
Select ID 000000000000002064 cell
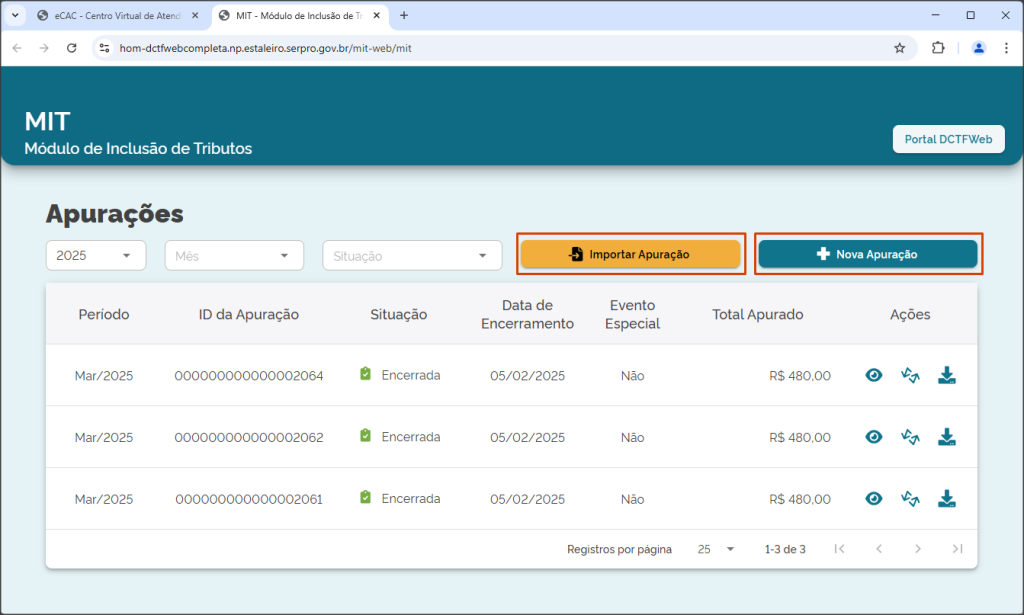(249, 375)
